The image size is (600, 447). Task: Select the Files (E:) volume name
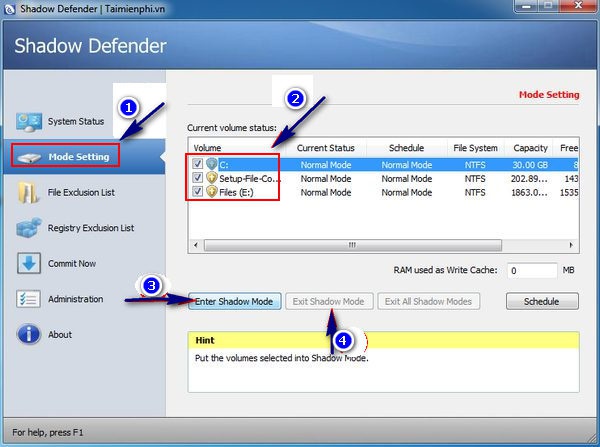pos(236,193)
